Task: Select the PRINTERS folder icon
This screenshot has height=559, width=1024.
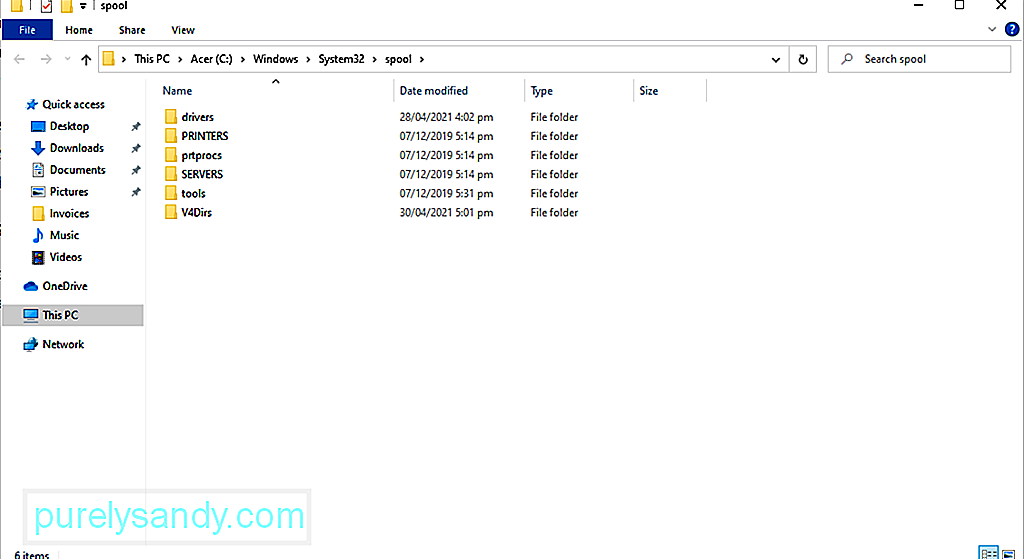Action: coord(170,136)
